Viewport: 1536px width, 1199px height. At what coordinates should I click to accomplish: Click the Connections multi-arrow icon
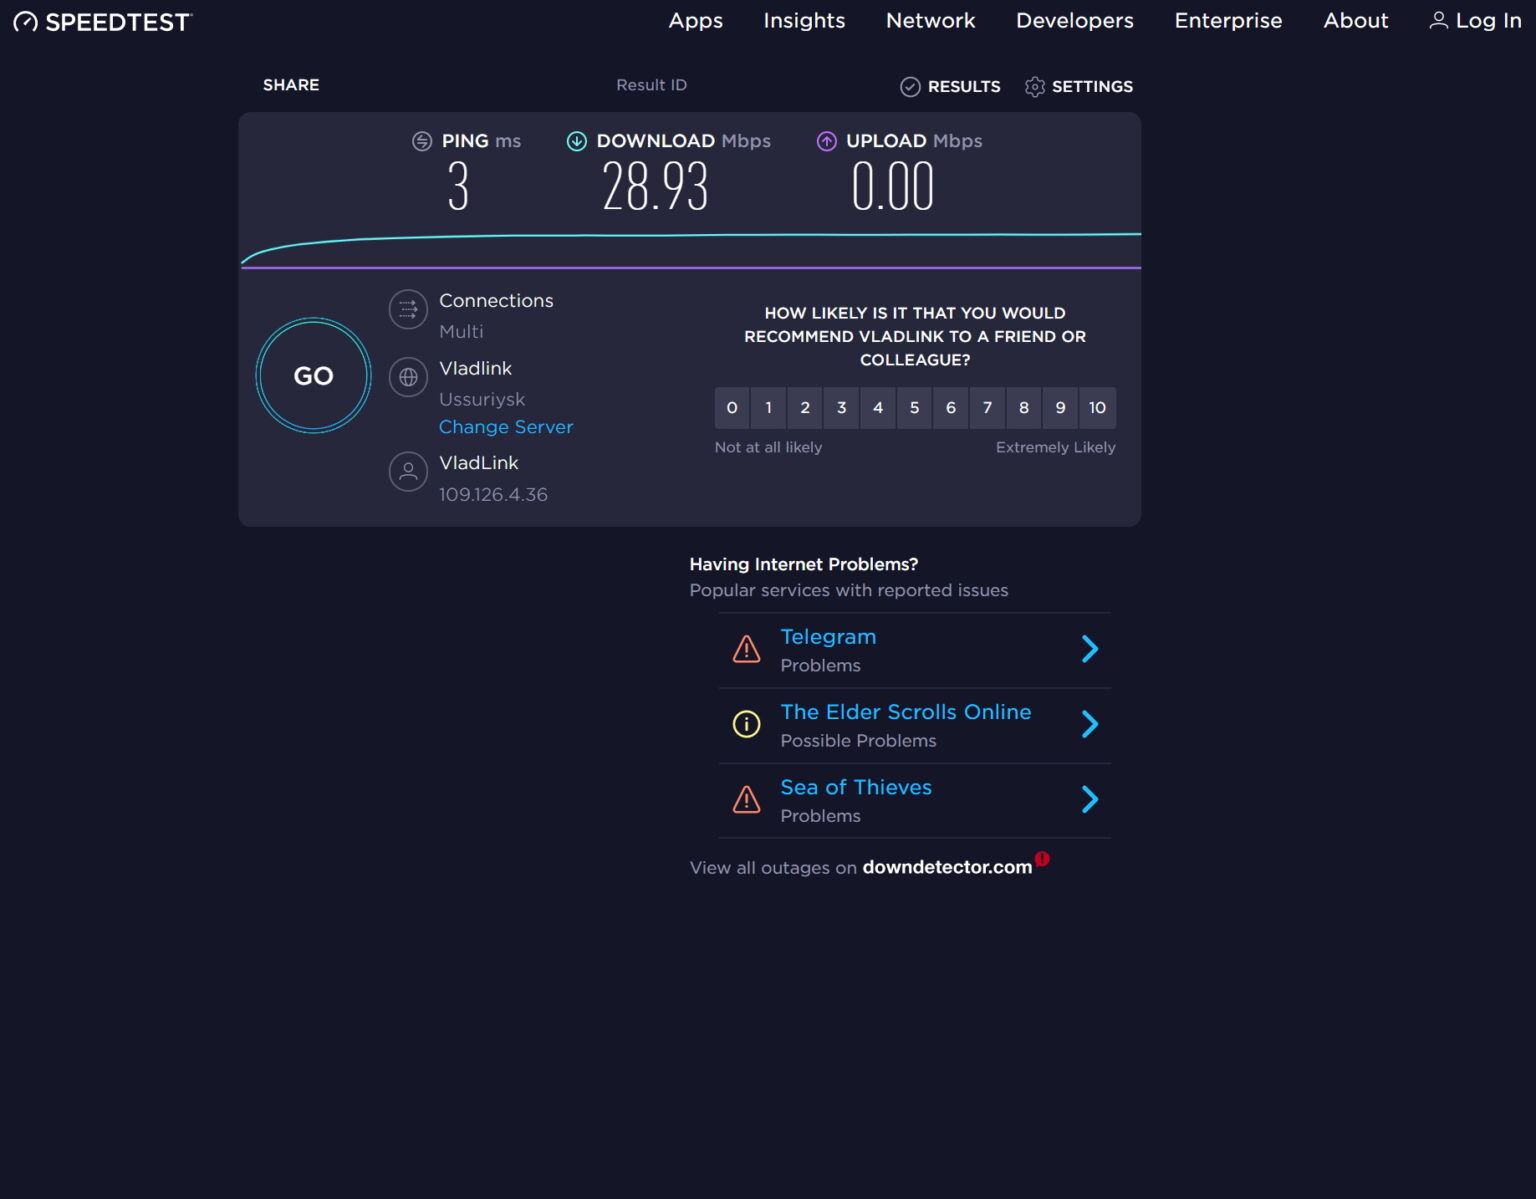(408, 309)
